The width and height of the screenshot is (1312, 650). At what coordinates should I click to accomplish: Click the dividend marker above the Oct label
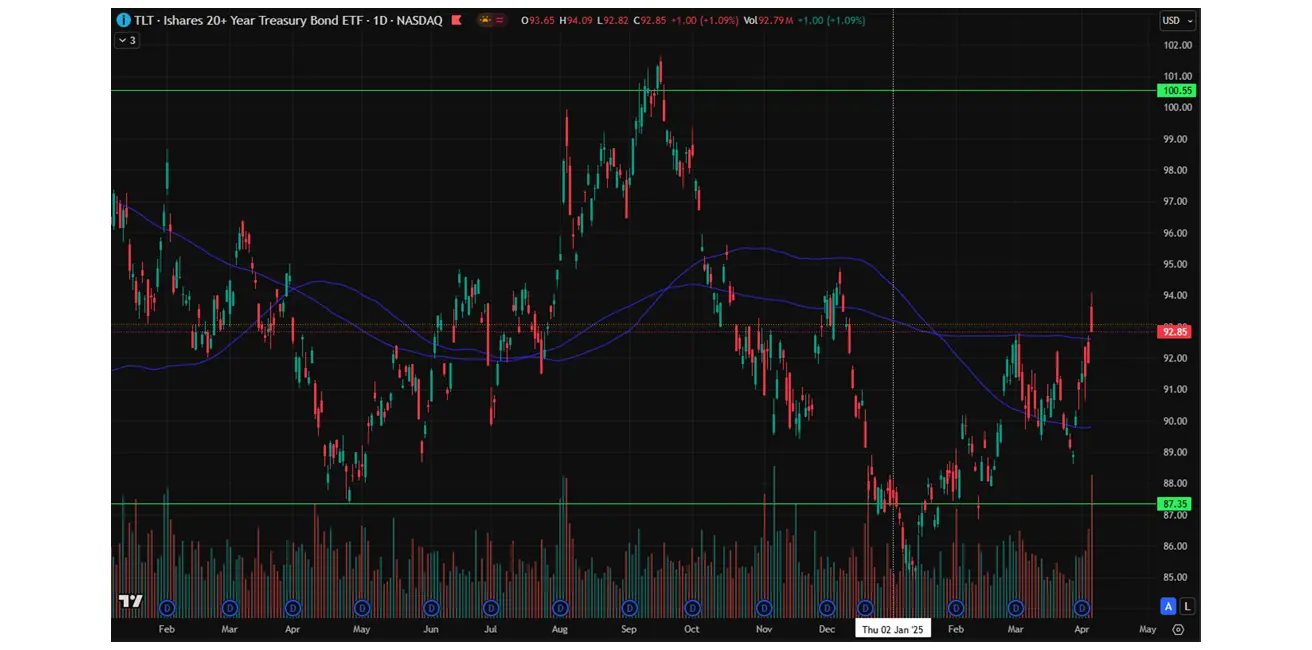pos(691,607)
